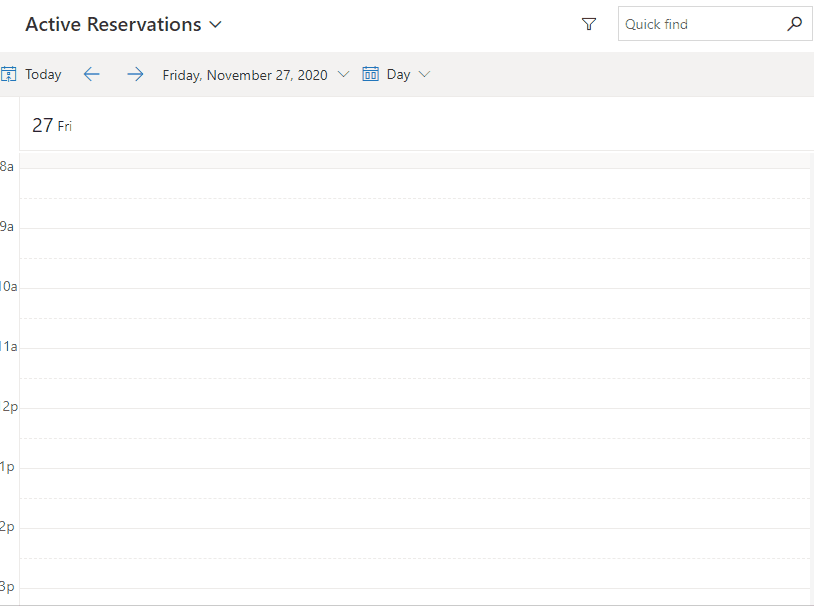Click the Day label to change calendar view

click(x=401, y=74)
